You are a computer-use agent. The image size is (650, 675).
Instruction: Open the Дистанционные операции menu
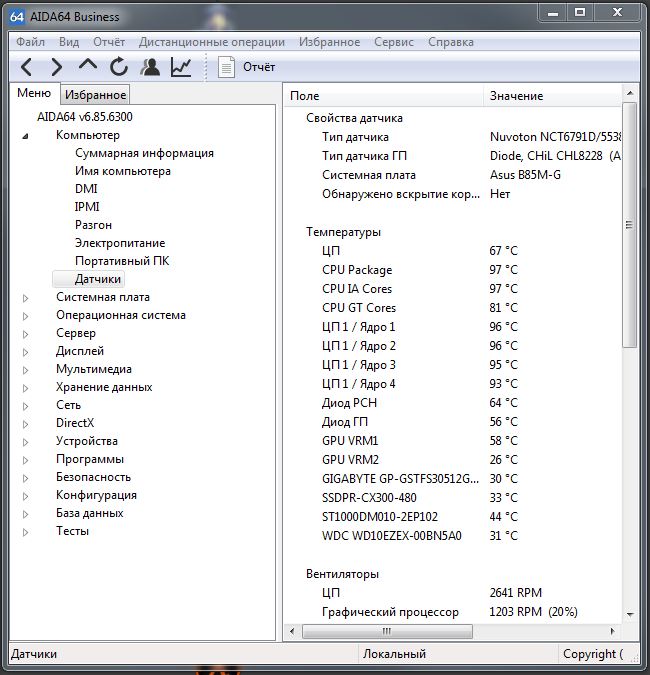(212, 42)
